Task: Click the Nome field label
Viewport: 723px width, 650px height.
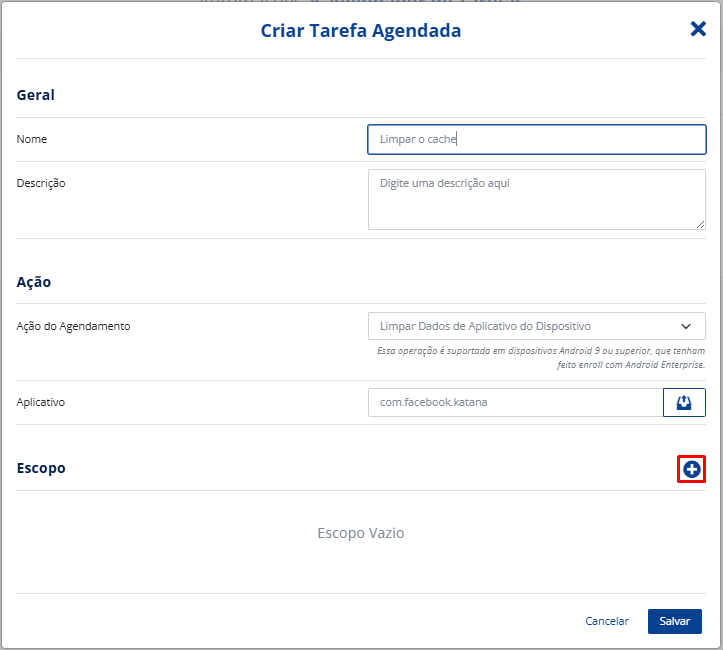Action: pos(32,139)
